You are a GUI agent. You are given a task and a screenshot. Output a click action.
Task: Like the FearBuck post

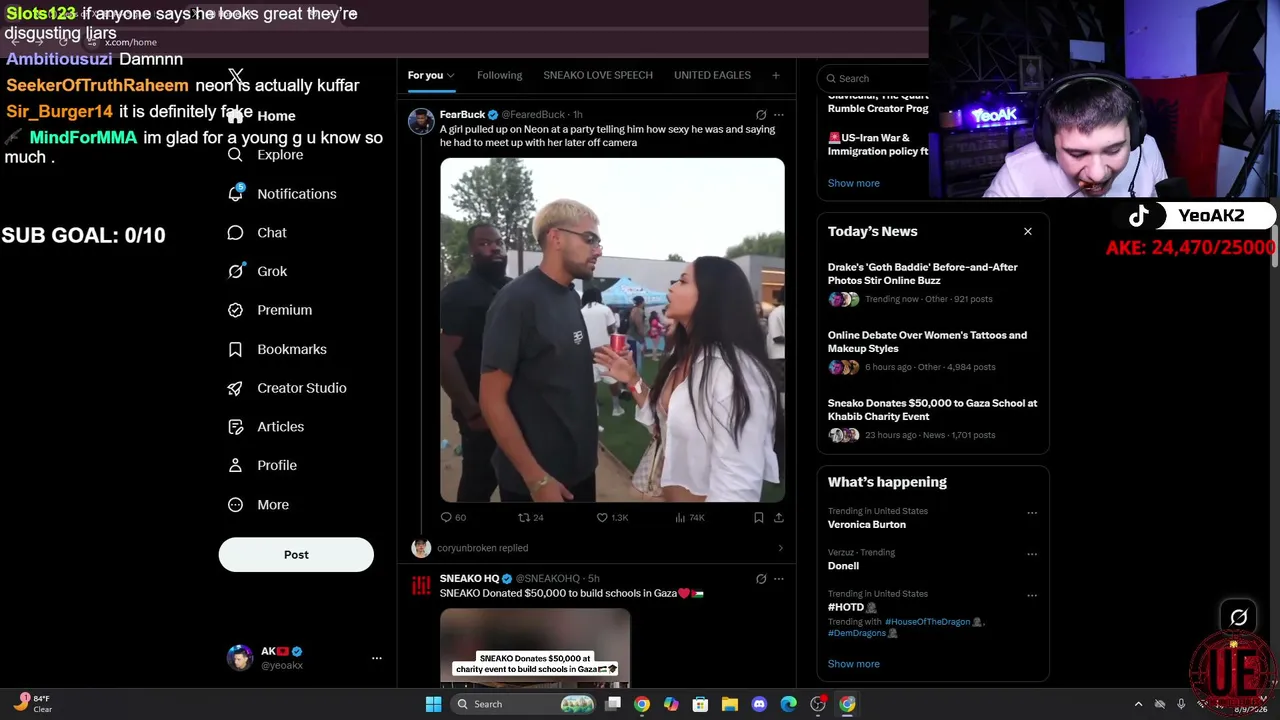click(602, 517)
